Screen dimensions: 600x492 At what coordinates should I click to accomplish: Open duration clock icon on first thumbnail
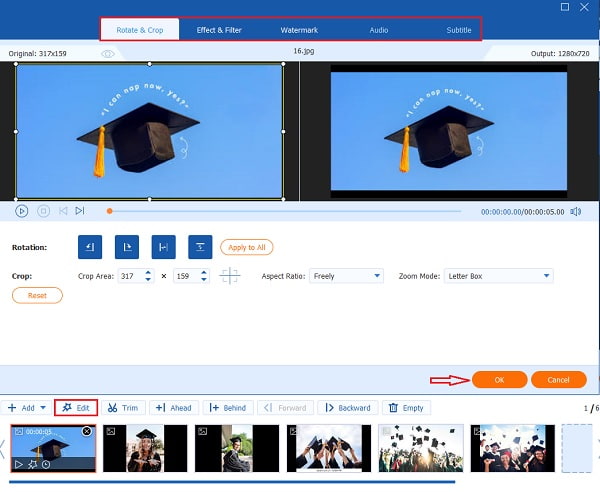46,464
